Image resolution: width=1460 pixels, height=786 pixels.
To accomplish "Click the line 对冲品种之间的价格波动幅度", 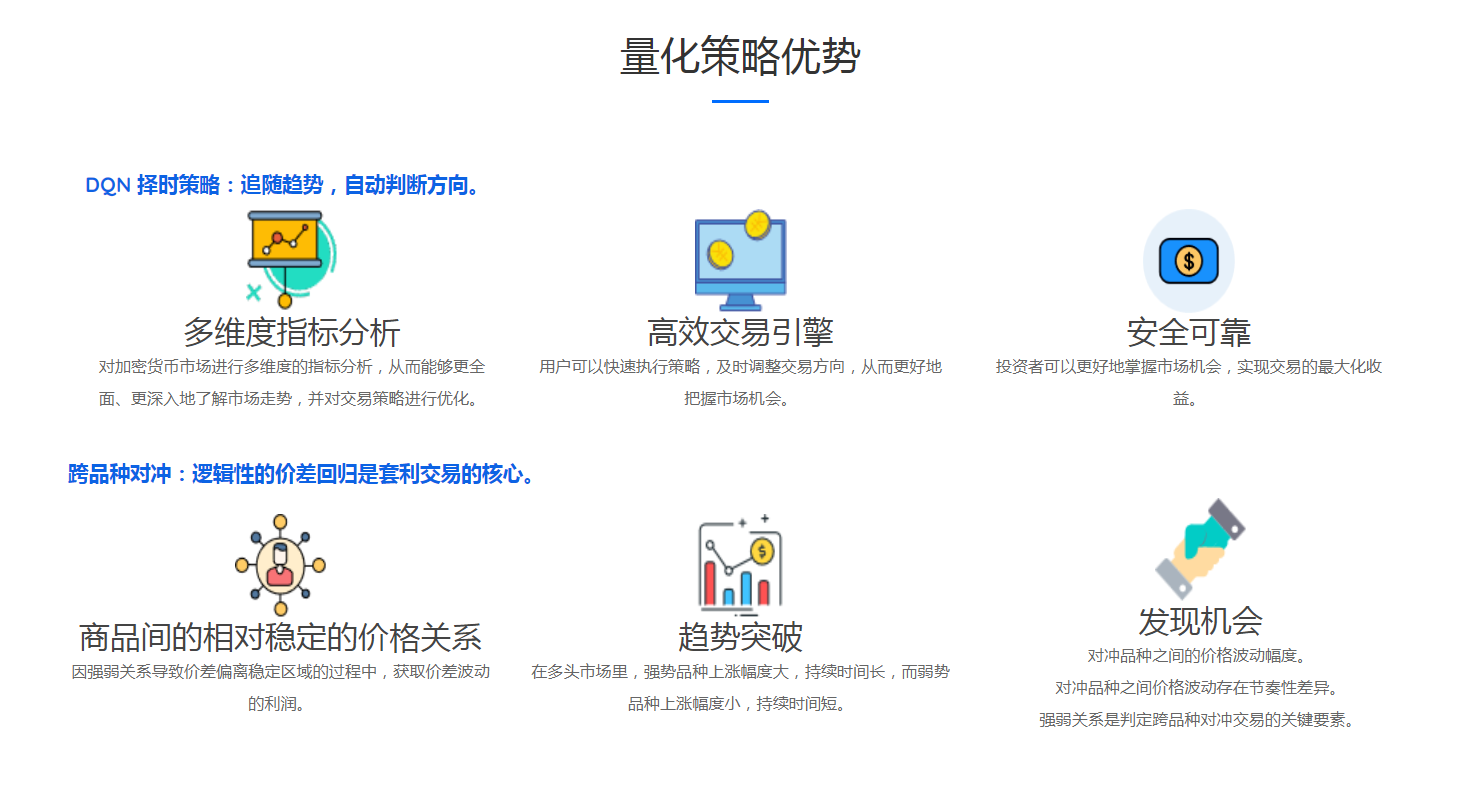I will point(1200,656).
